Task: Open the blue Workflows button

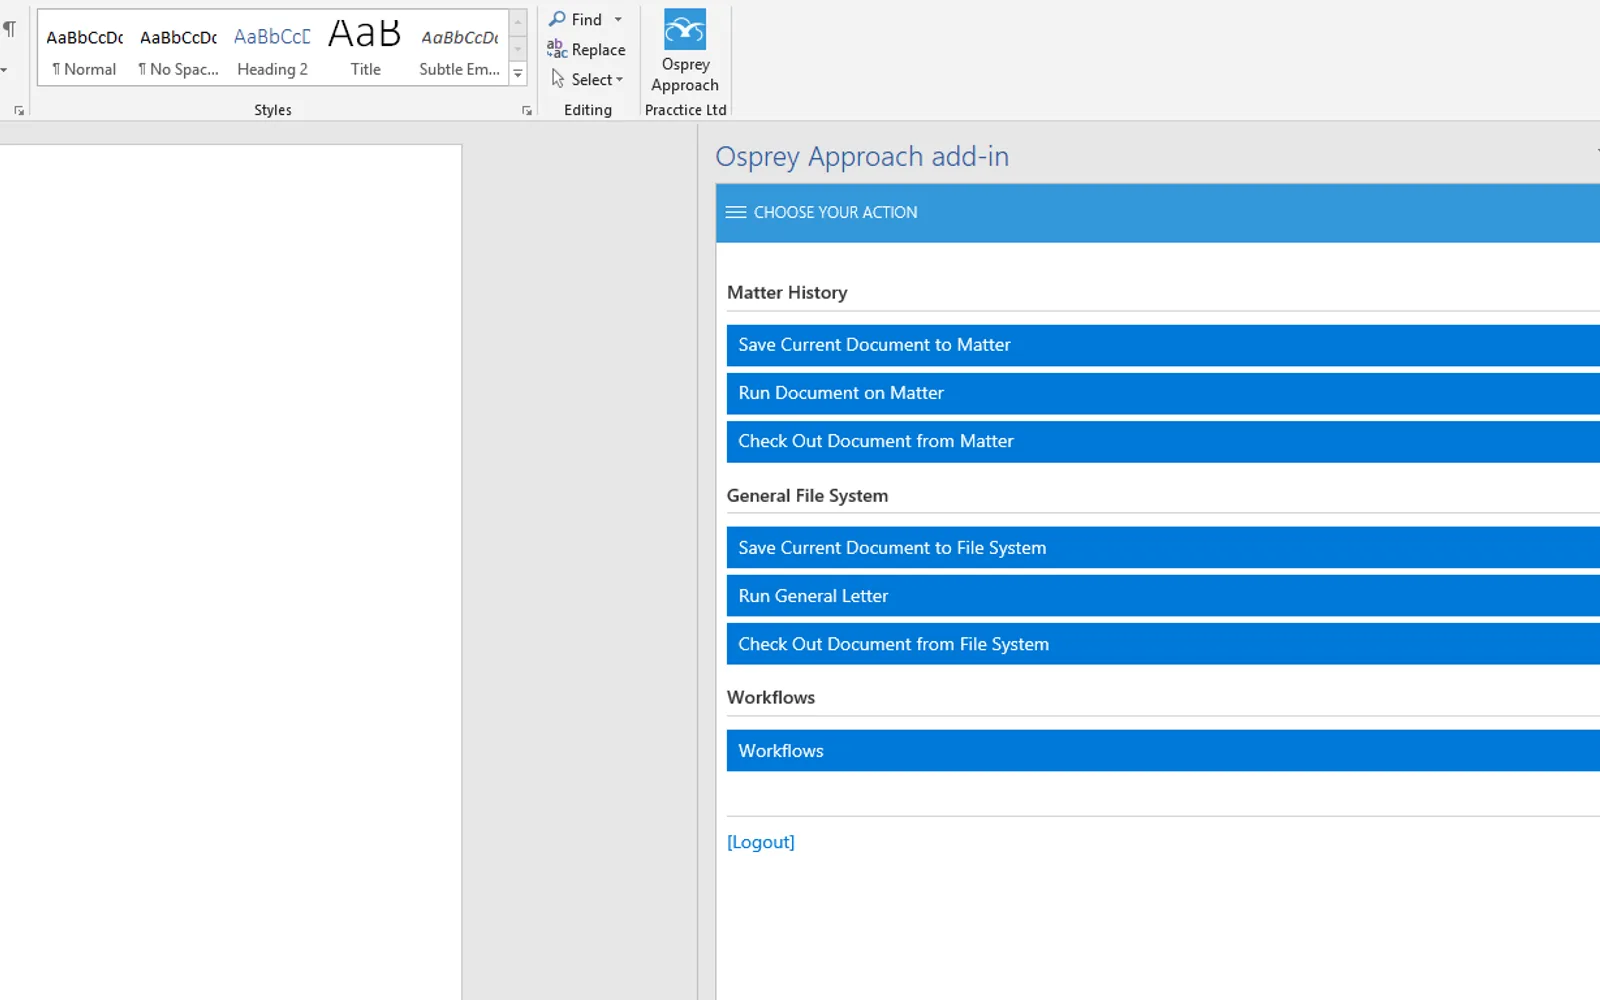Action: click(1163, 750)
